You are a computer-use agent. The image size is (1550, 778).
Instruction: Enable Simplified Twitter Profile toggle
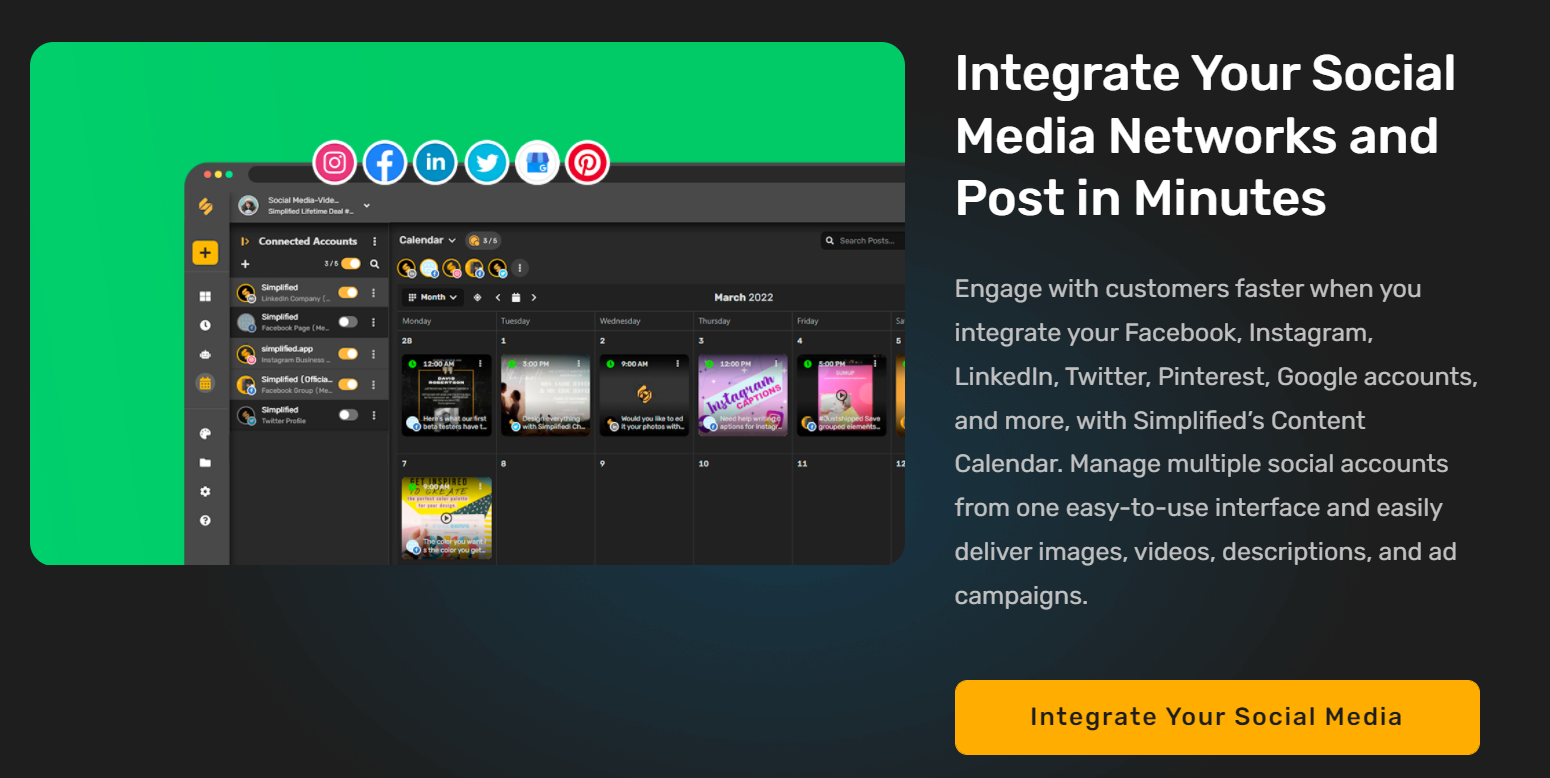tap(348, 415)
